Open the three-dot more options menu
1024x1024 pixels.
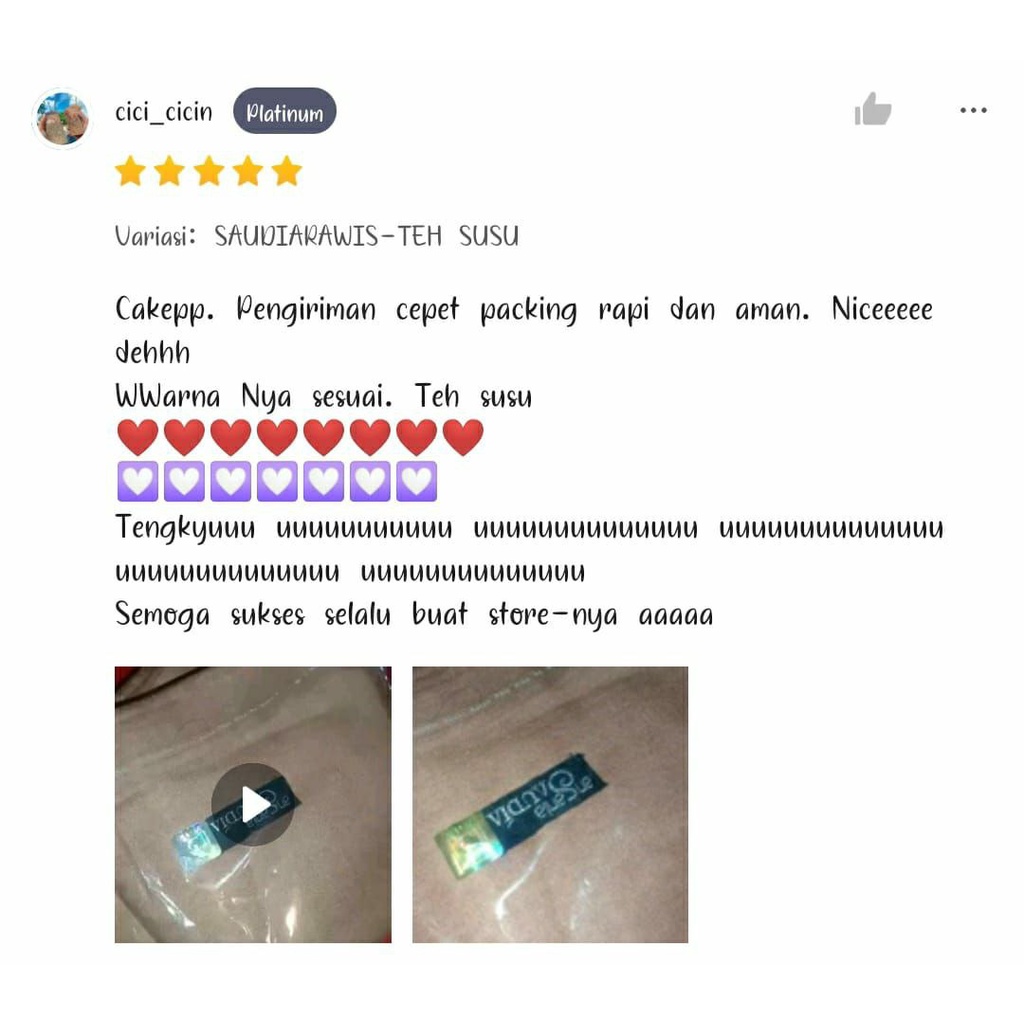point(973,110)
